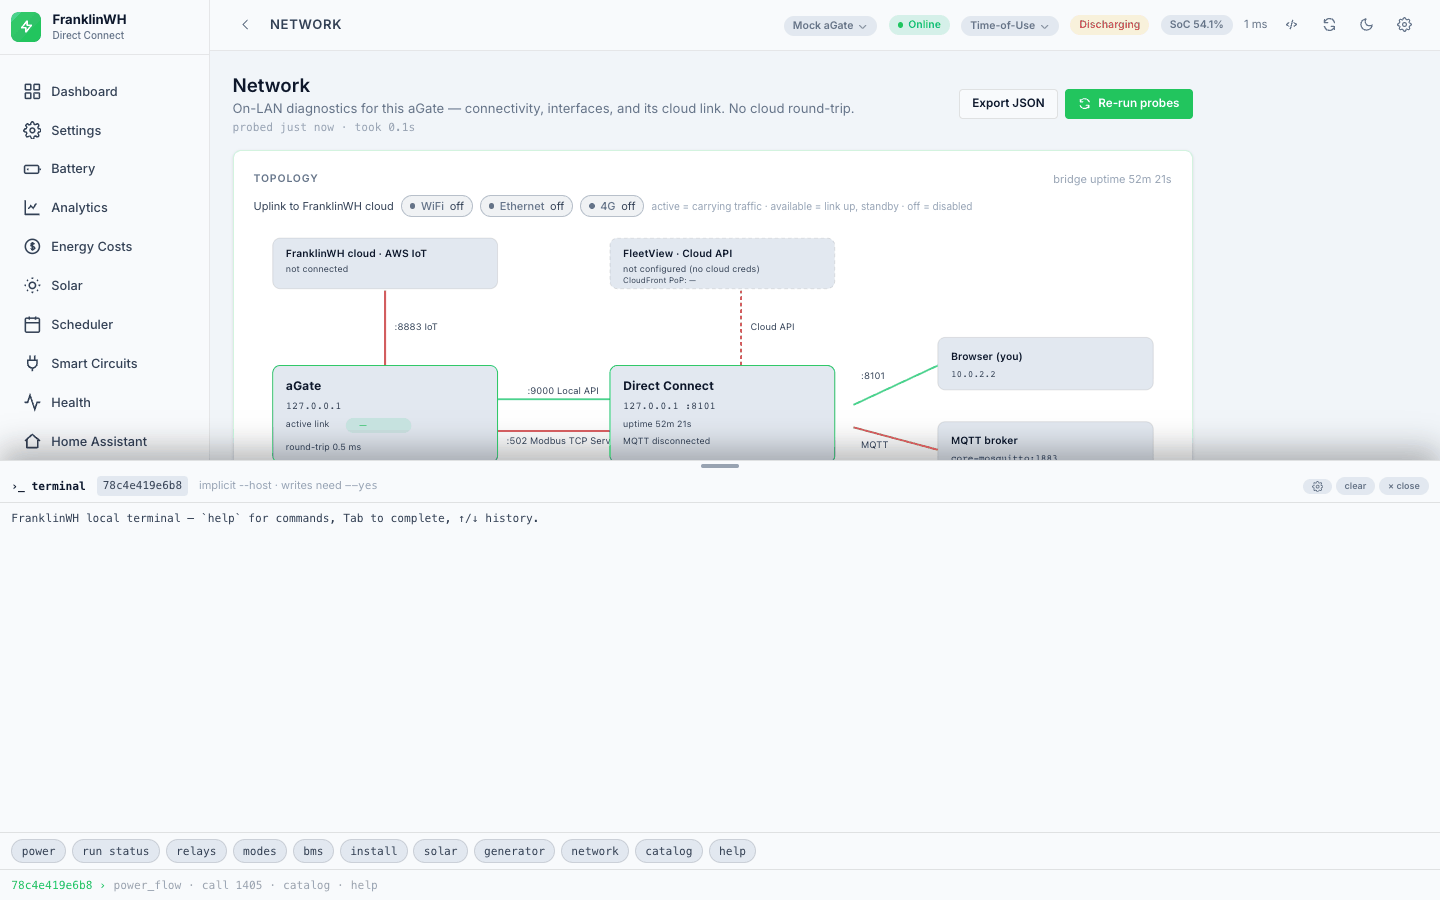Open the Scheduler calendar icon
This screenshot has width=1440, height=900.
pos(32,325)
